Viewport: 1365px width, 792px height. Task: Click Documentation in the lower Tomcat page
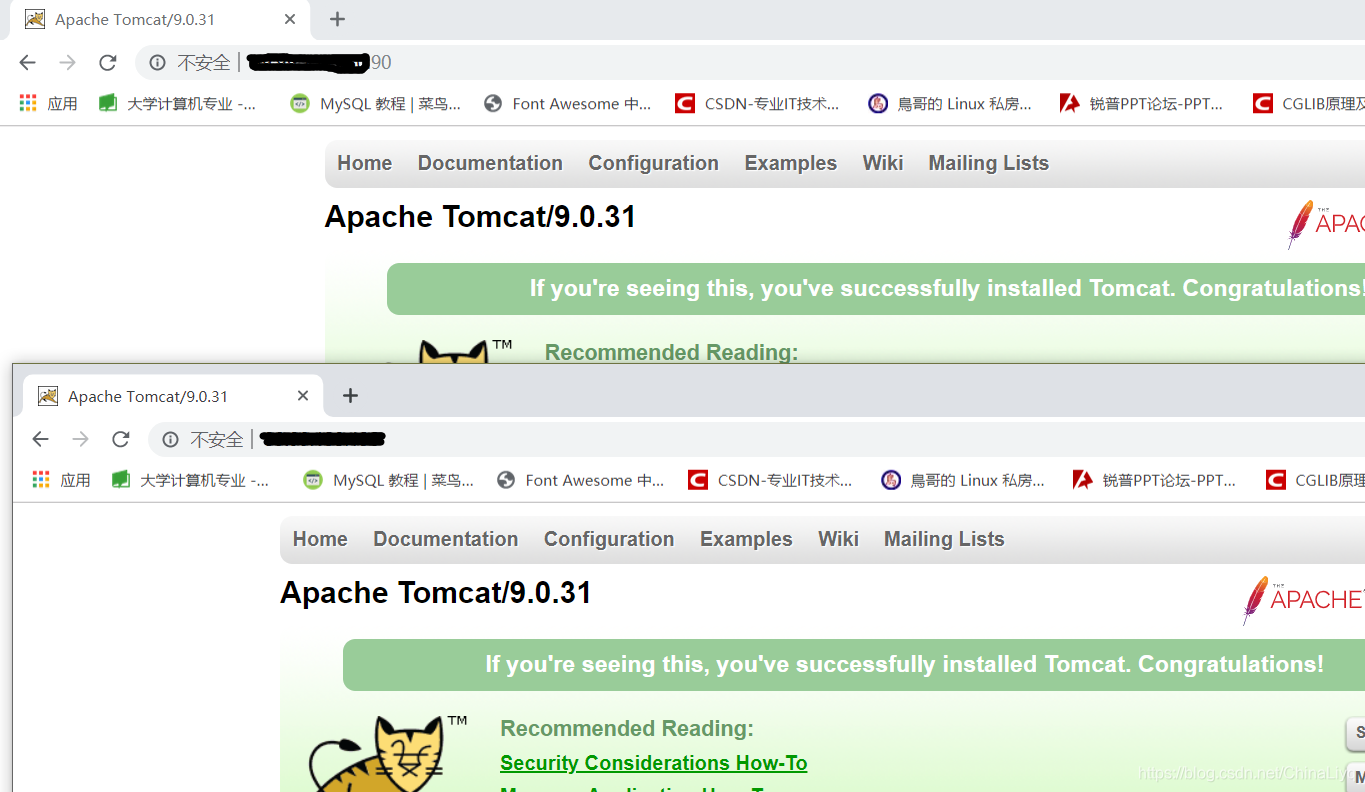point(446,539)
